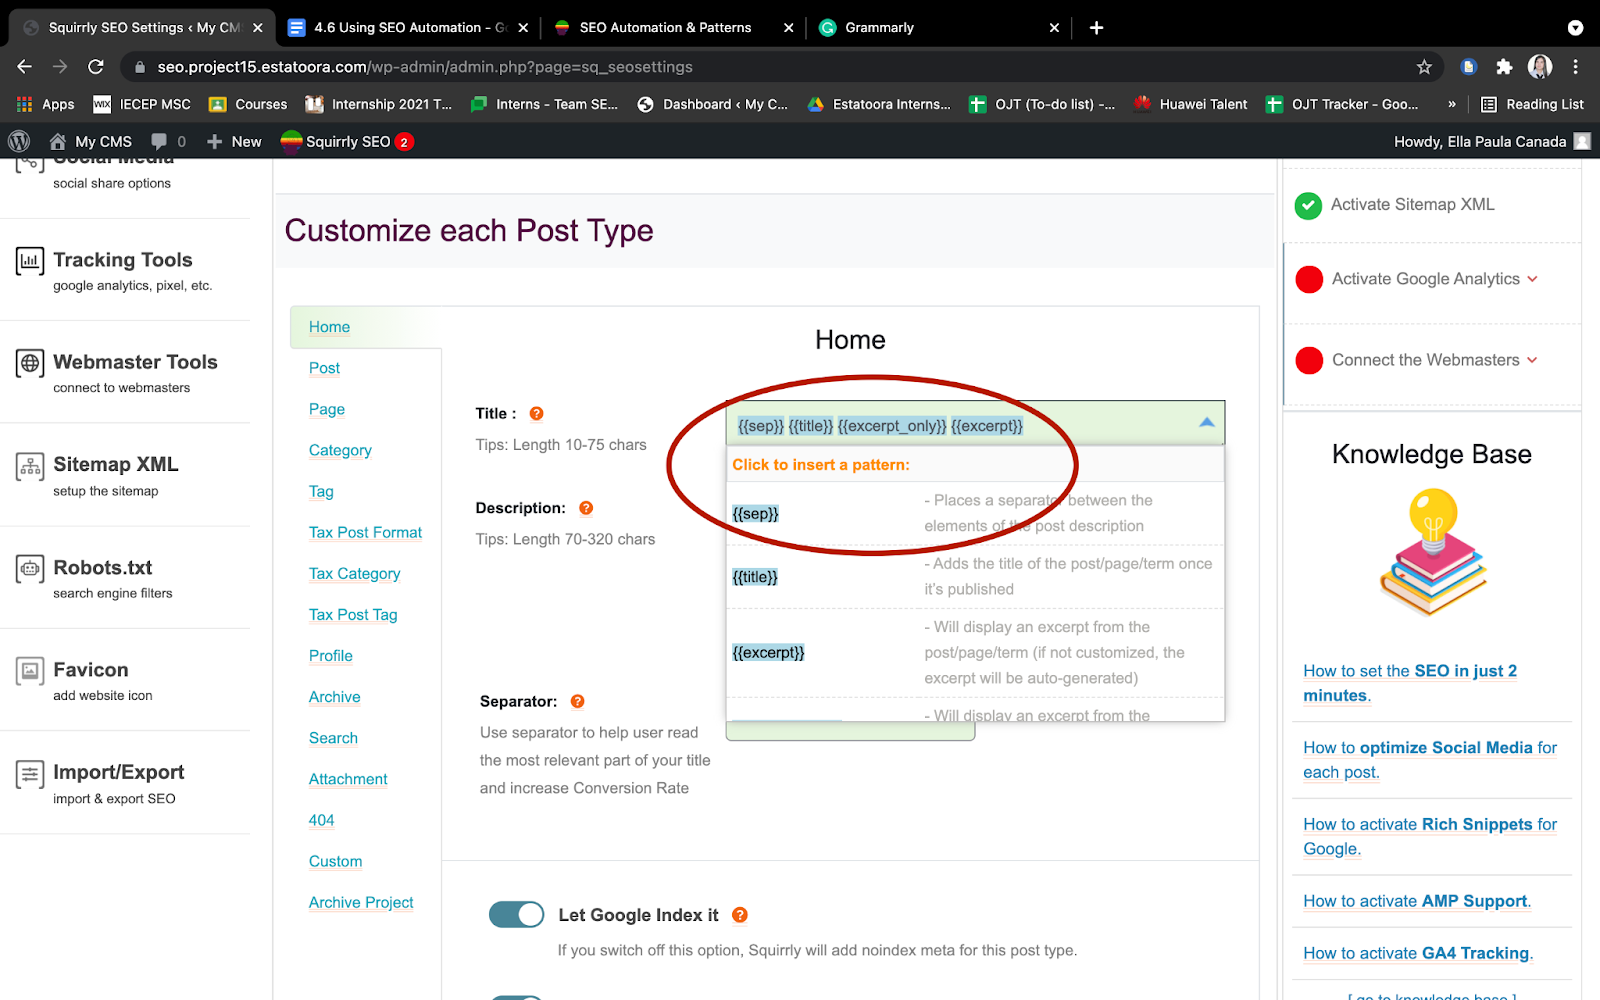The width and height of the screenshot is (1600, 1000).
Task: Click the Title help question mark icon
Action: tap(536, 414)
